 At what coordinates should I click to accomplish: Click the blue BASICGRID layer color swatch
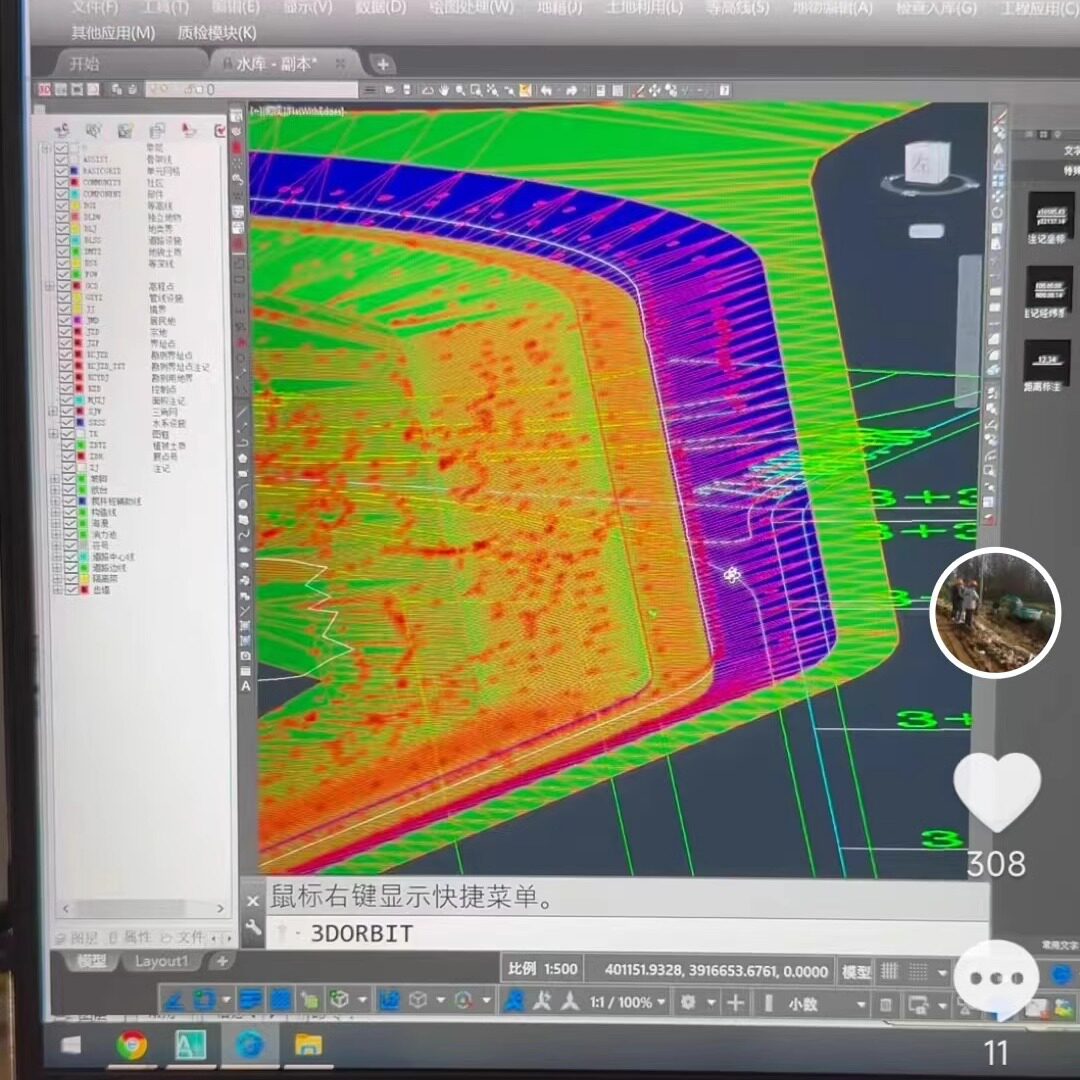click(74, 171)
